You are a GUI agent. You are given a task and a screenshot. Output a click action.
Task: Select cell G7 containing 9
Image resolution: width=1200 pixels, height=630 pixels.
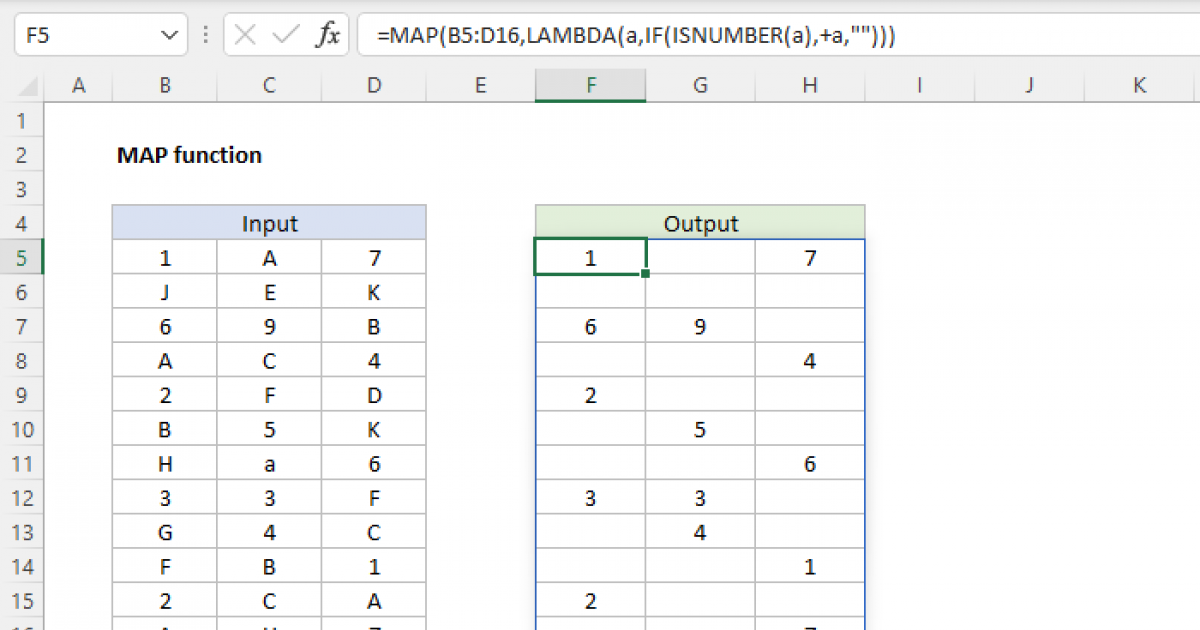tap(700, 326)
